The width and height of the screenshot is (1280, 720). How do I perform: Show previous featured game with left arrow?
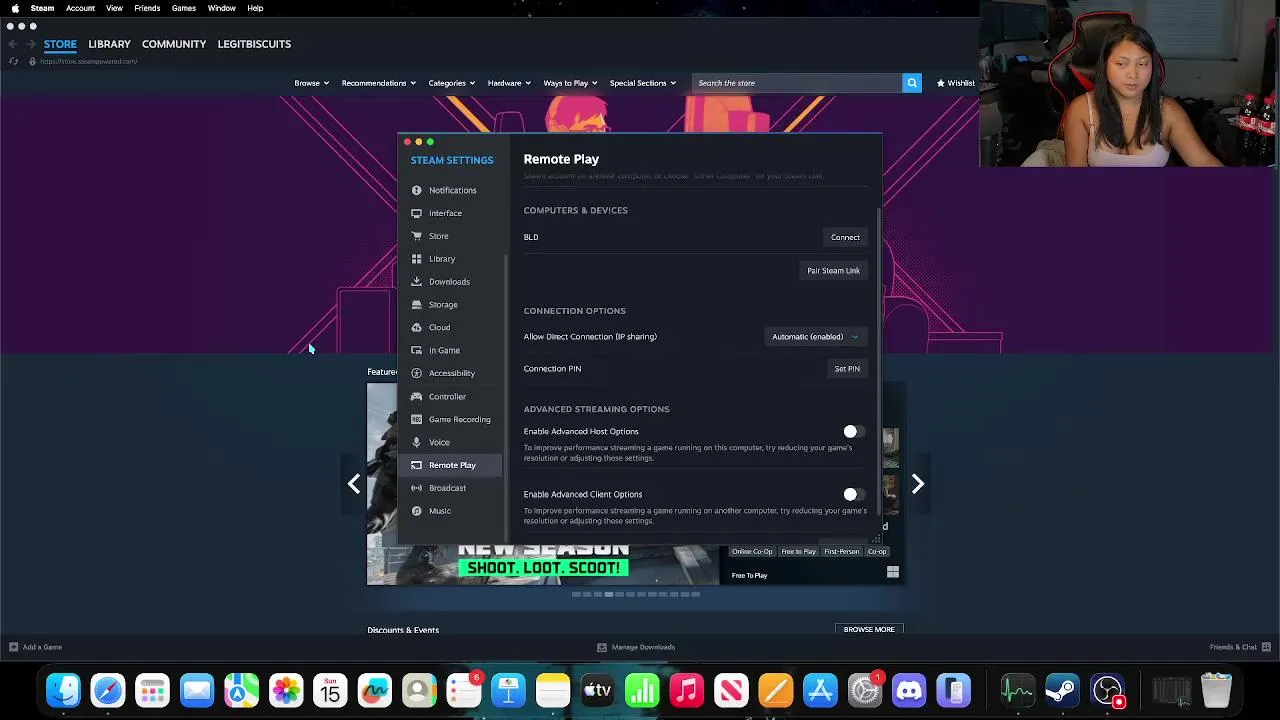pos(354,484)
